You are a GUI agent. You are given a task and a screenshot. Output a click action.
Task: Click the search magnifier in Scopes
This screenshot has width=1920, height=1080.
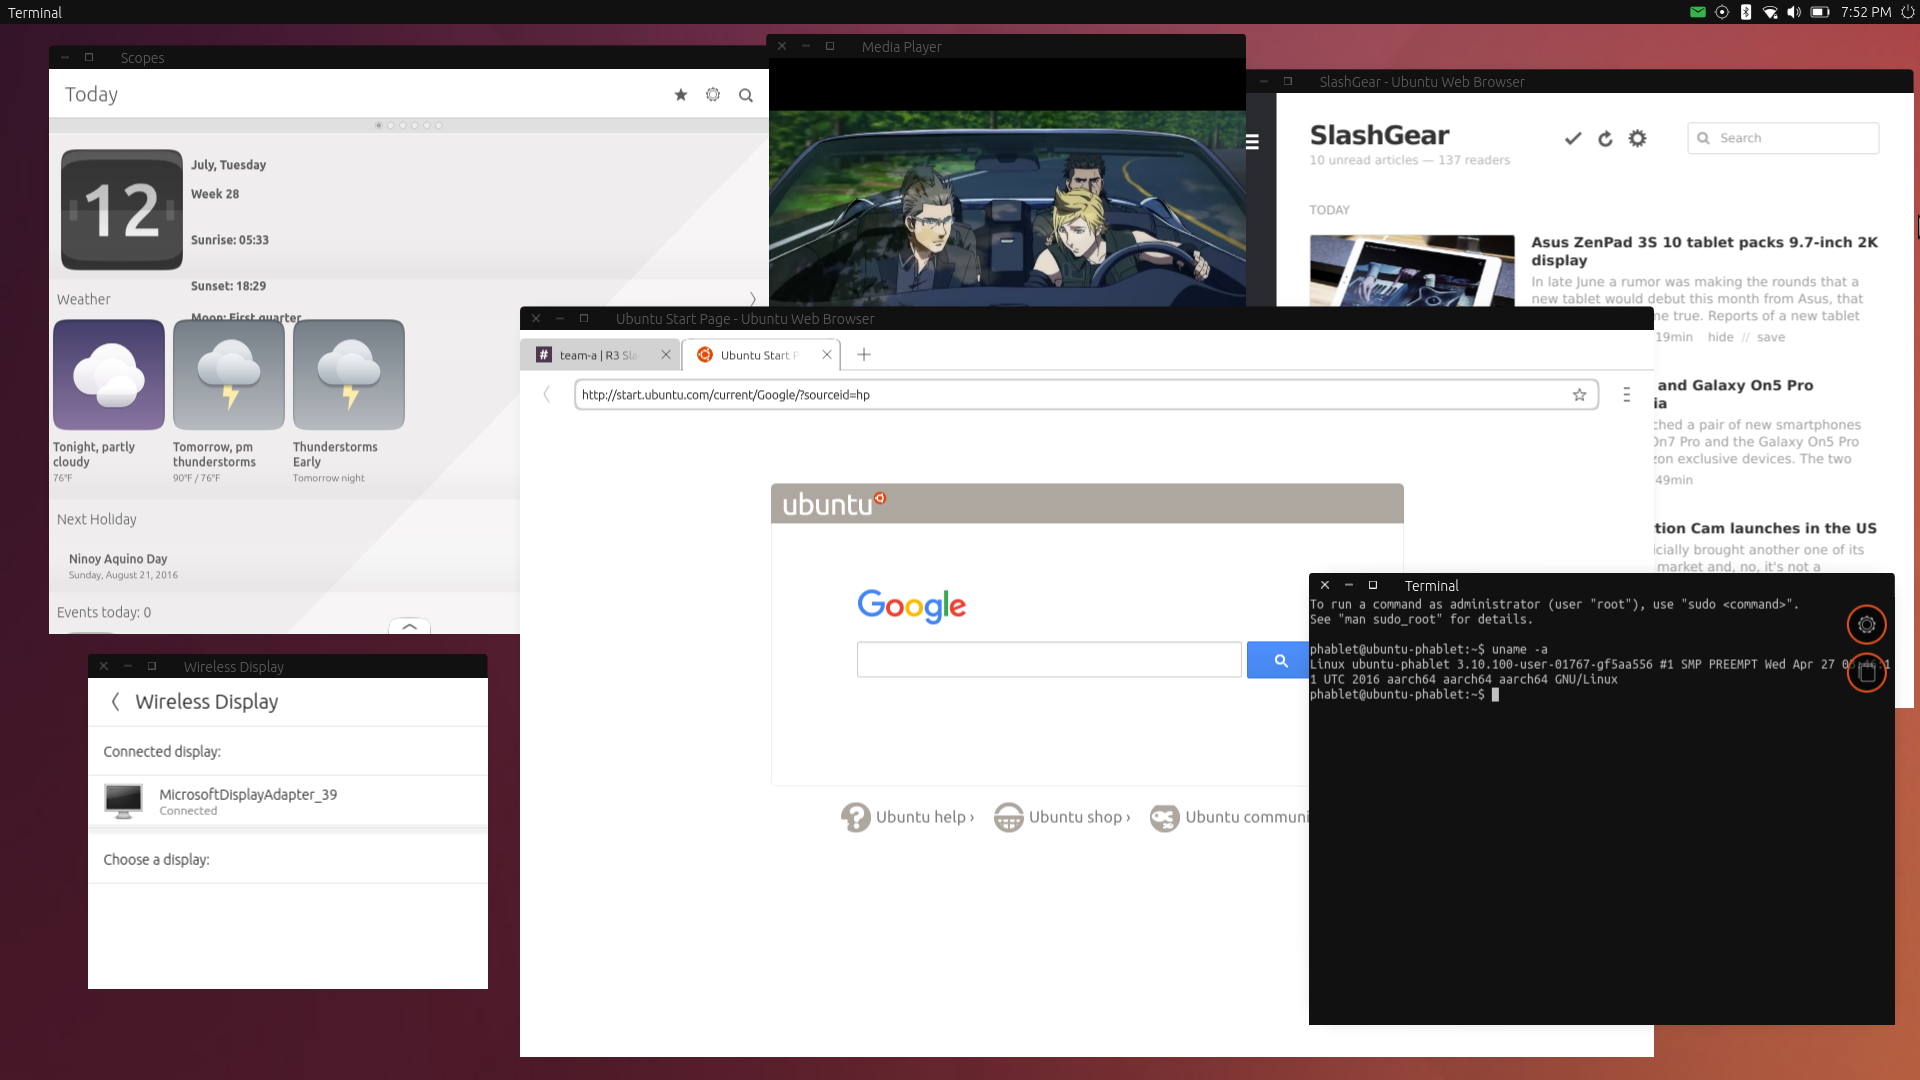coord(746,96)
